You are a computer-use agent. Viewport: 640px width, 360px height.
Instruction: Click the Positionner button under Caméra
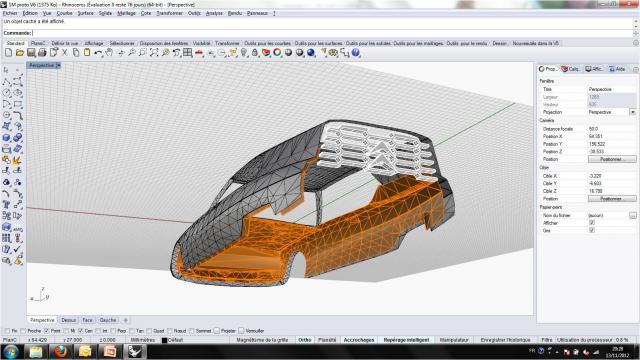612,159
